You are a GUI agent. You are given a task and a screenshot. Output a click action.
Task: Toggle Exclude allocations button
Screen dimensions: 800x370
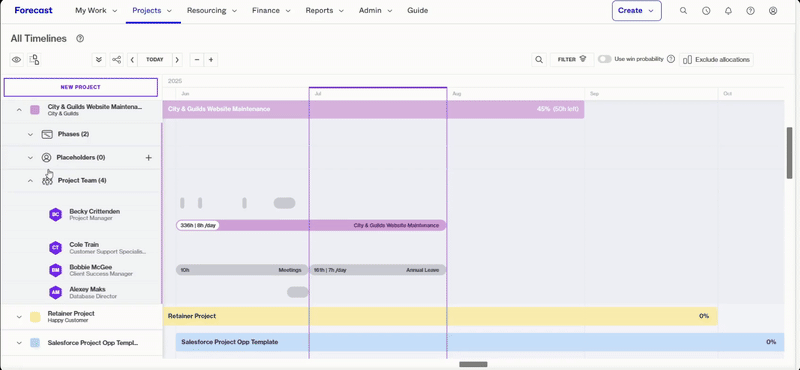tap(716, 60)
